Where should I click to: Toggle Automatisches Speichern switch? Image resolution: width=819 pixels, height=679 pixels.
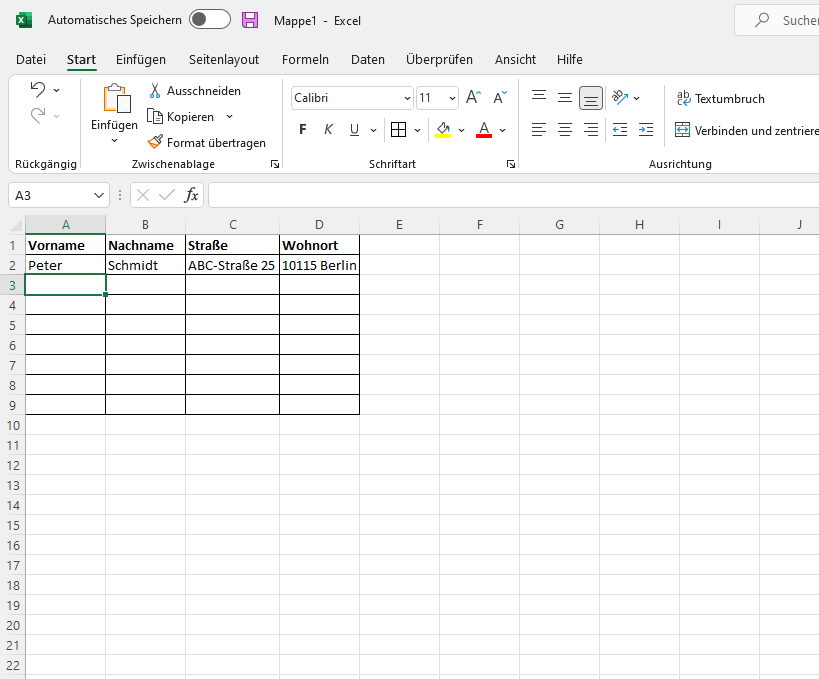point(209,20)
